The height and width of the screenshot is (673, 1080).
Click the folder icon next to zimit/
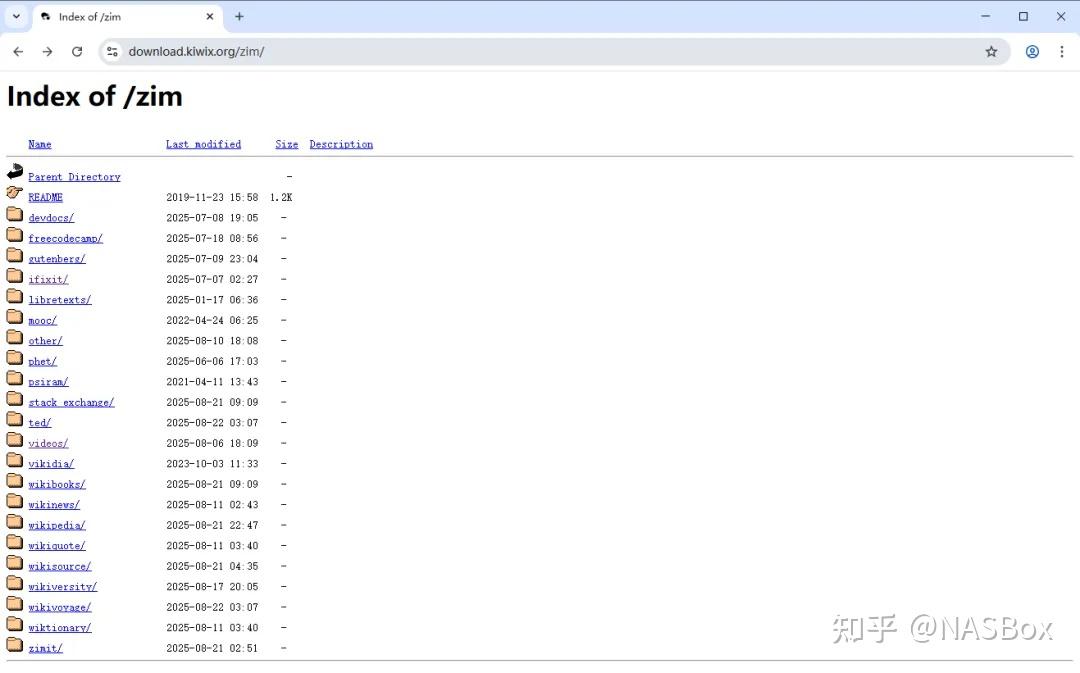[14, 645]
